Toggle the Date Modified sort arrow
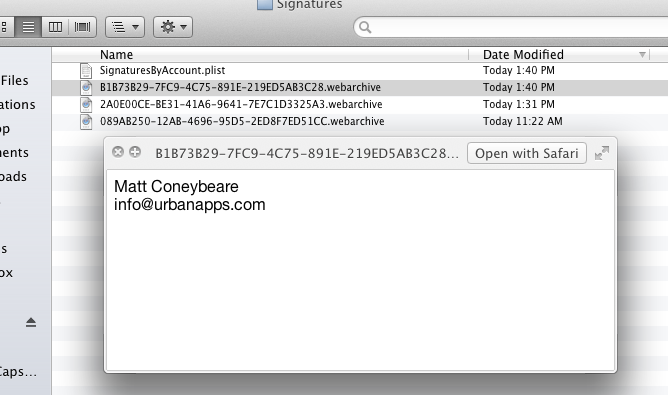 pos(642,55)
